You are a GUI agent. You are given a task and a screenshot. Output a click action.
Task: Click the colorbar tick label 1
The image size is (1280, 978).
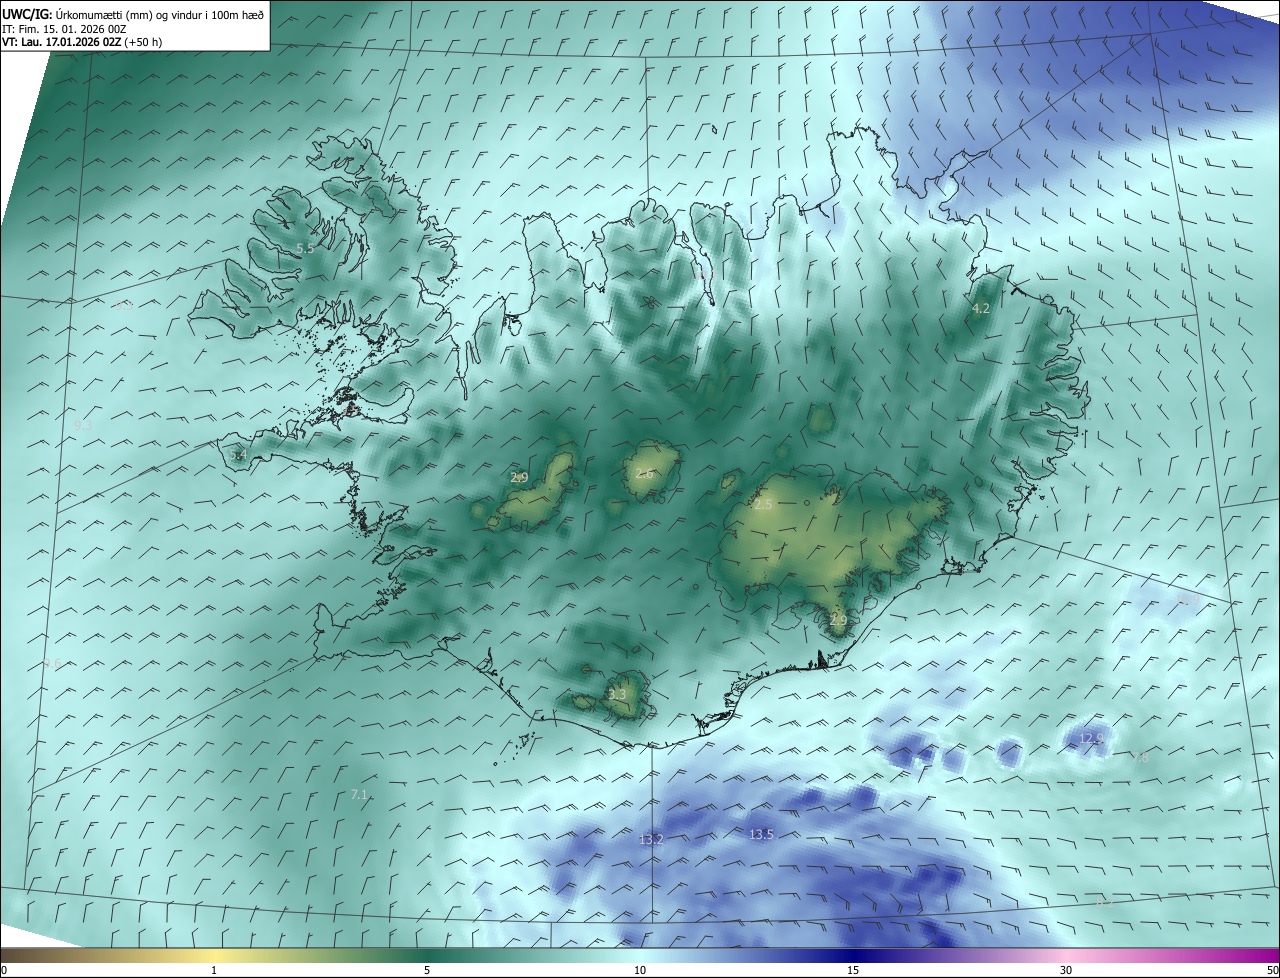pyautogui.click(x=214, y=970)
